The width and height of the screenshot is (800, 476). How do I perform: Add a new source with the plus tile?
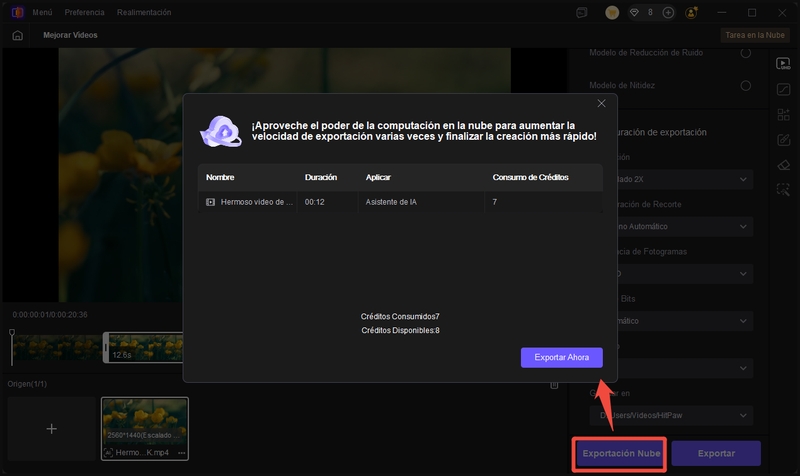52,429
